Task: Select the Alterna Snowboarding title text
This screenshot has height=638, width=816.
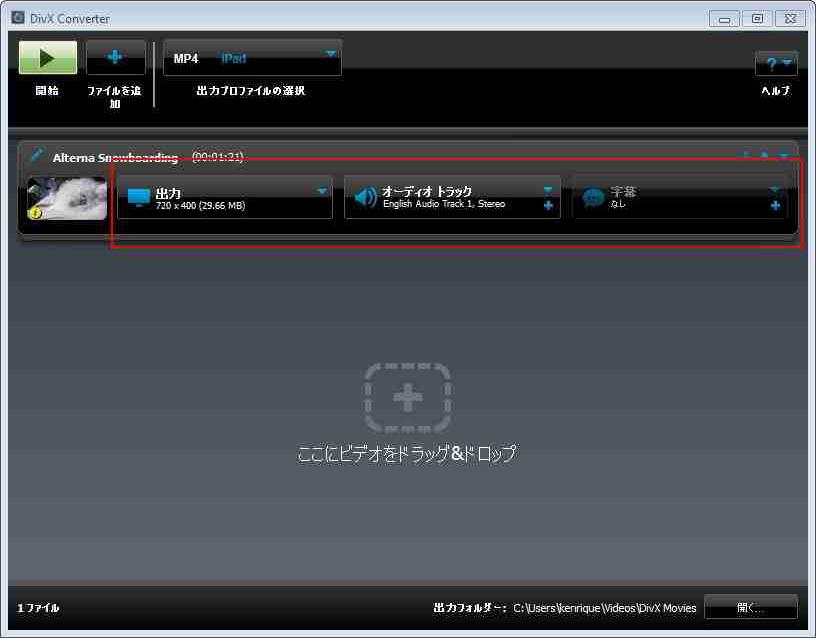Action: (115, 157)
